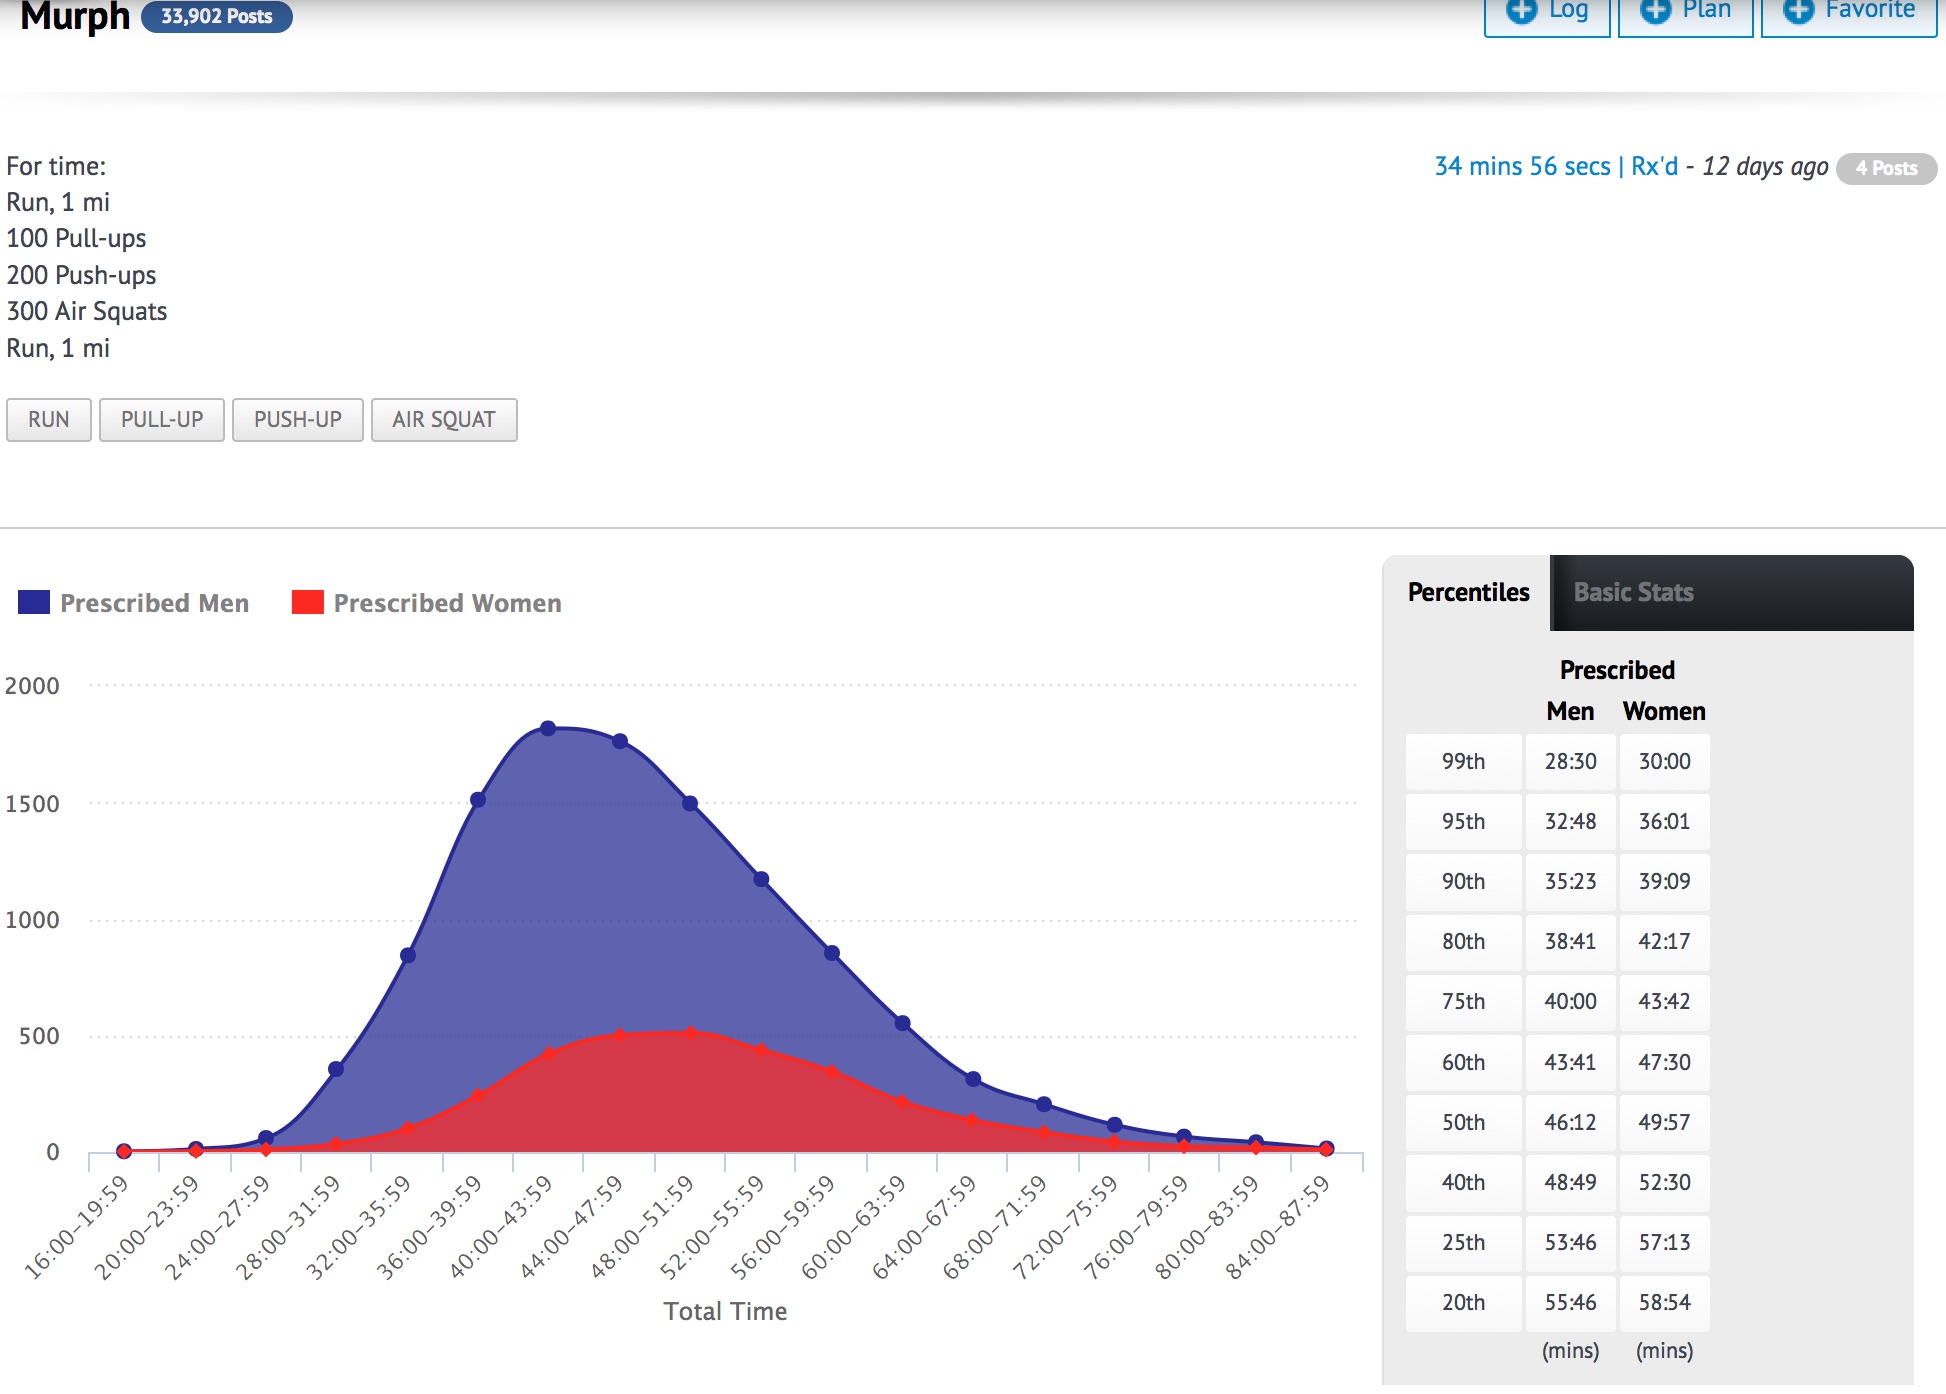Toggle Prescribed Women legend red swatch
This screenshot has height=1394, width=1946.
307,602
